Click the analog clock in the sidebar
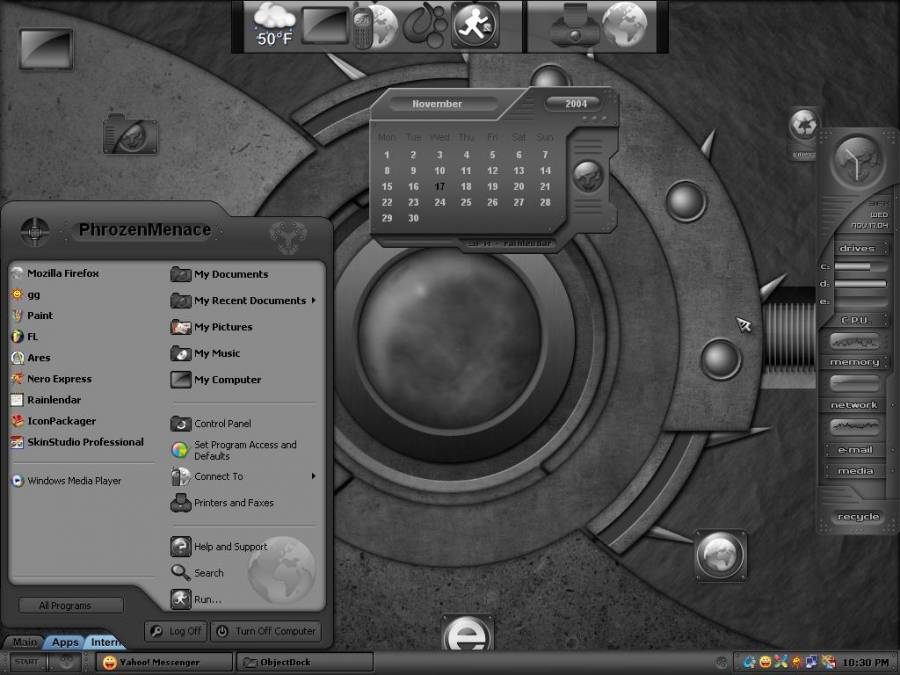The height and width of the screenshot is (675, 900). tap(856, 162)
